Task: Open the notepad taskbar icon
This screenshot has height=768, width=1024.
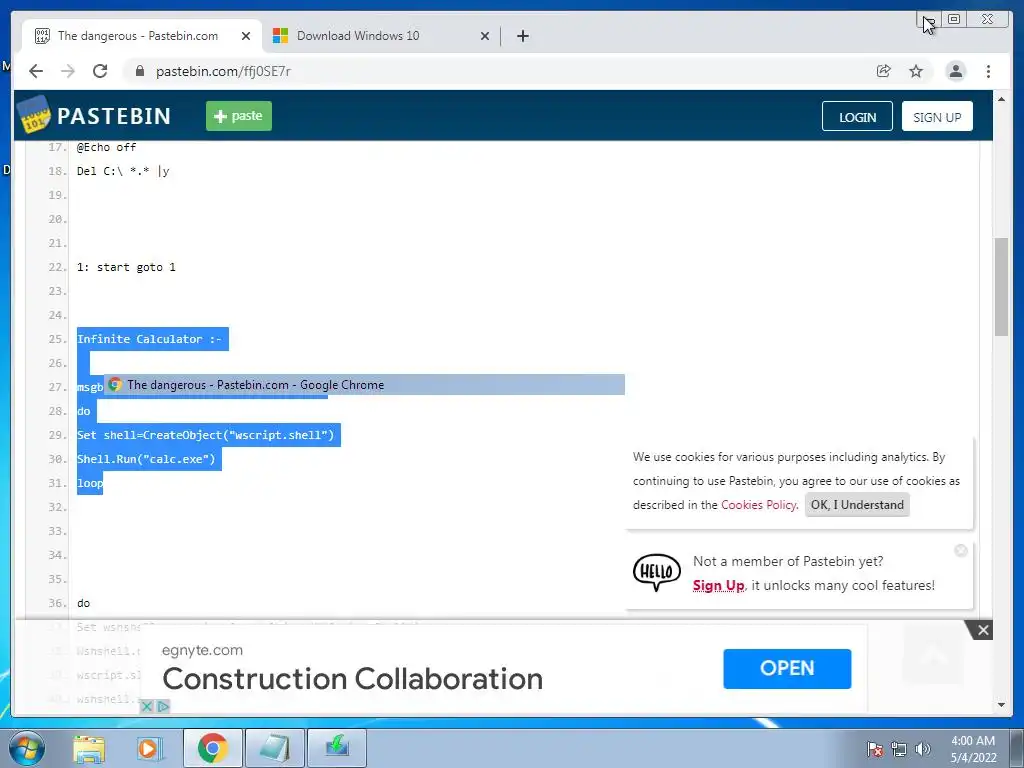Action: coord(275,748)
